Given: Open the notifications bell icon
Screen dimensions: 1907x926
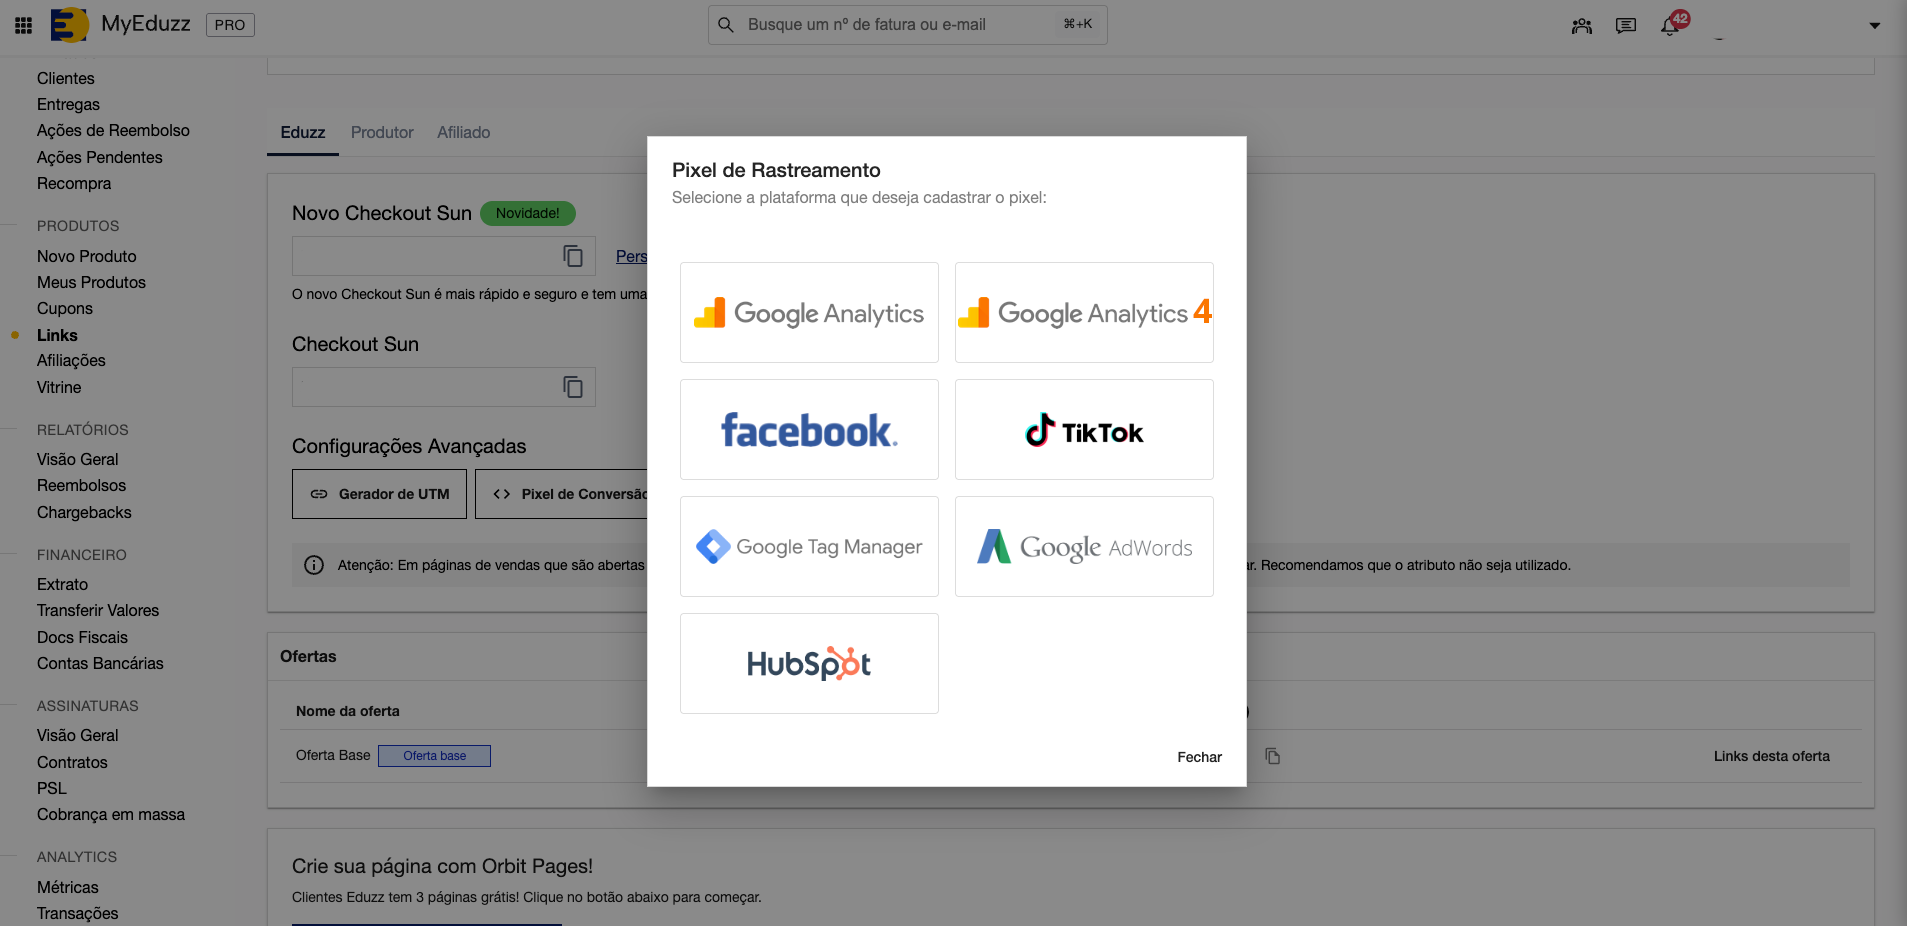Looking at the screenshot, I should pos(1670,26).
